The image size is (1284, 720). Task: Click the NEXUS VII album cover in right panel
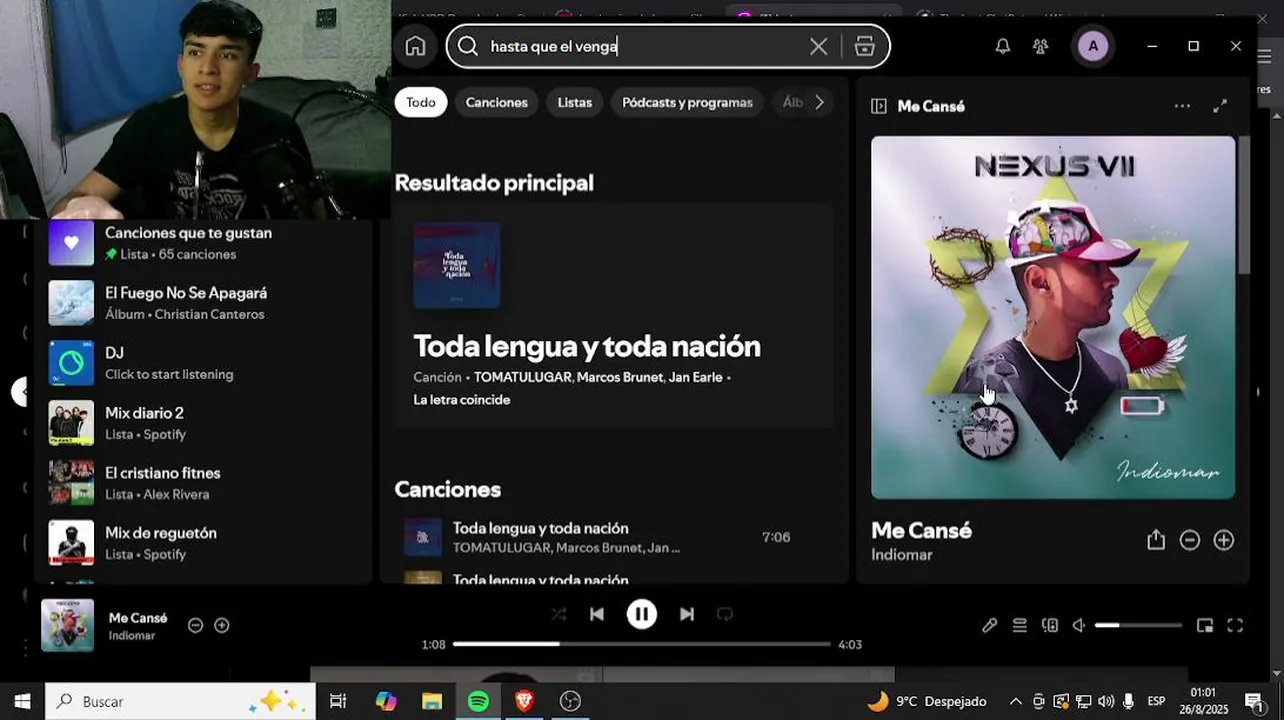1053,317
